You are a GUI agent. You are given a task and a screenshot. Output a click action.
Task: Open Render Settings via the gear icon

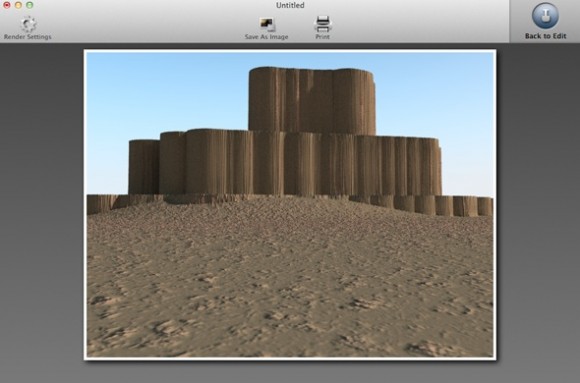(x=28, y=24)
